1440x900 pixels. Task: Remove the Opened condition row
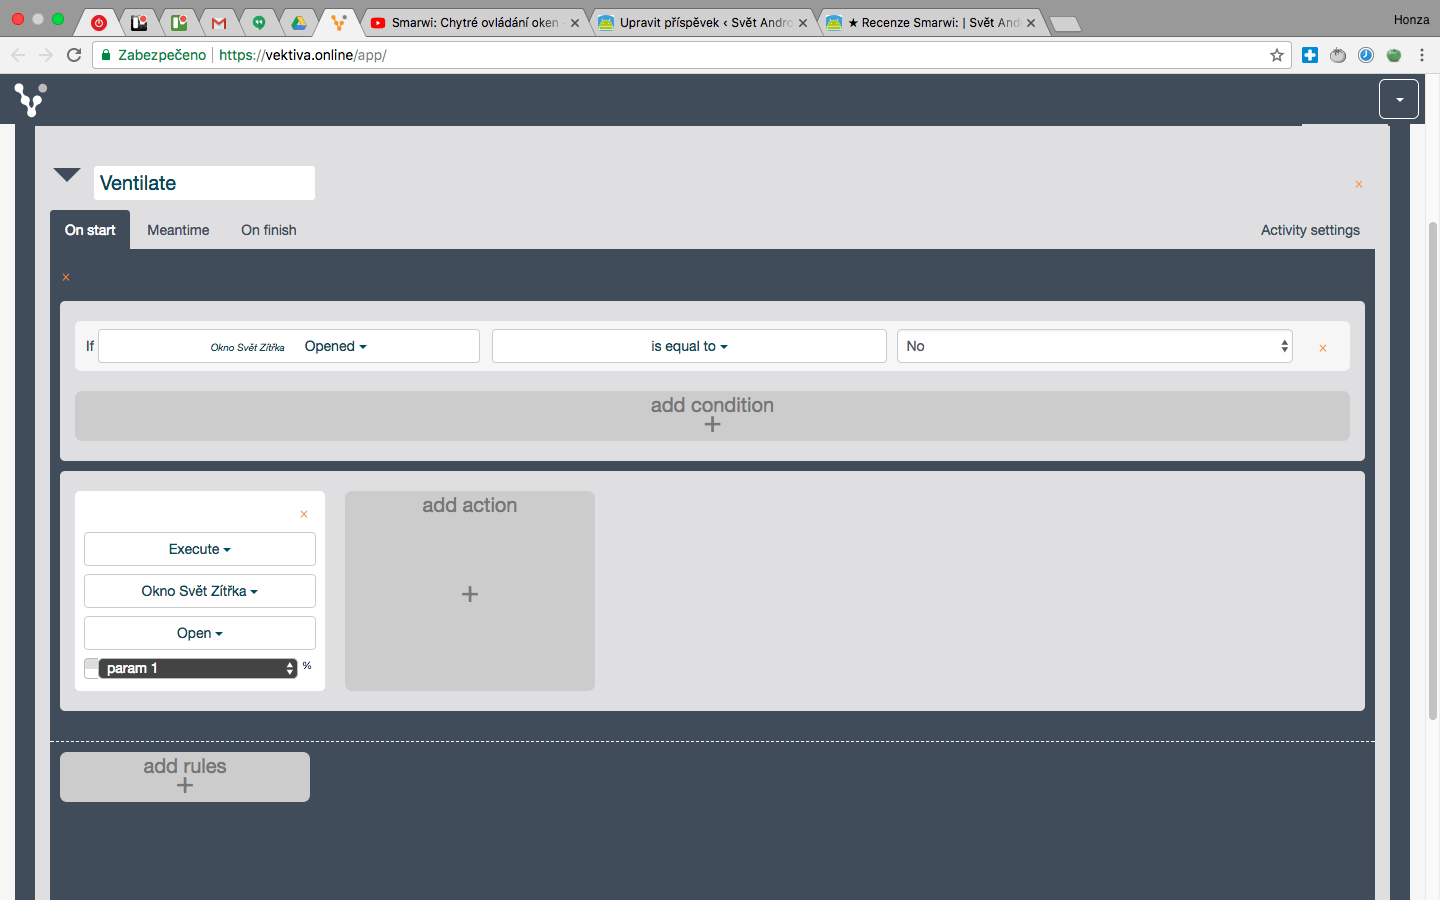click(1323, 348)
